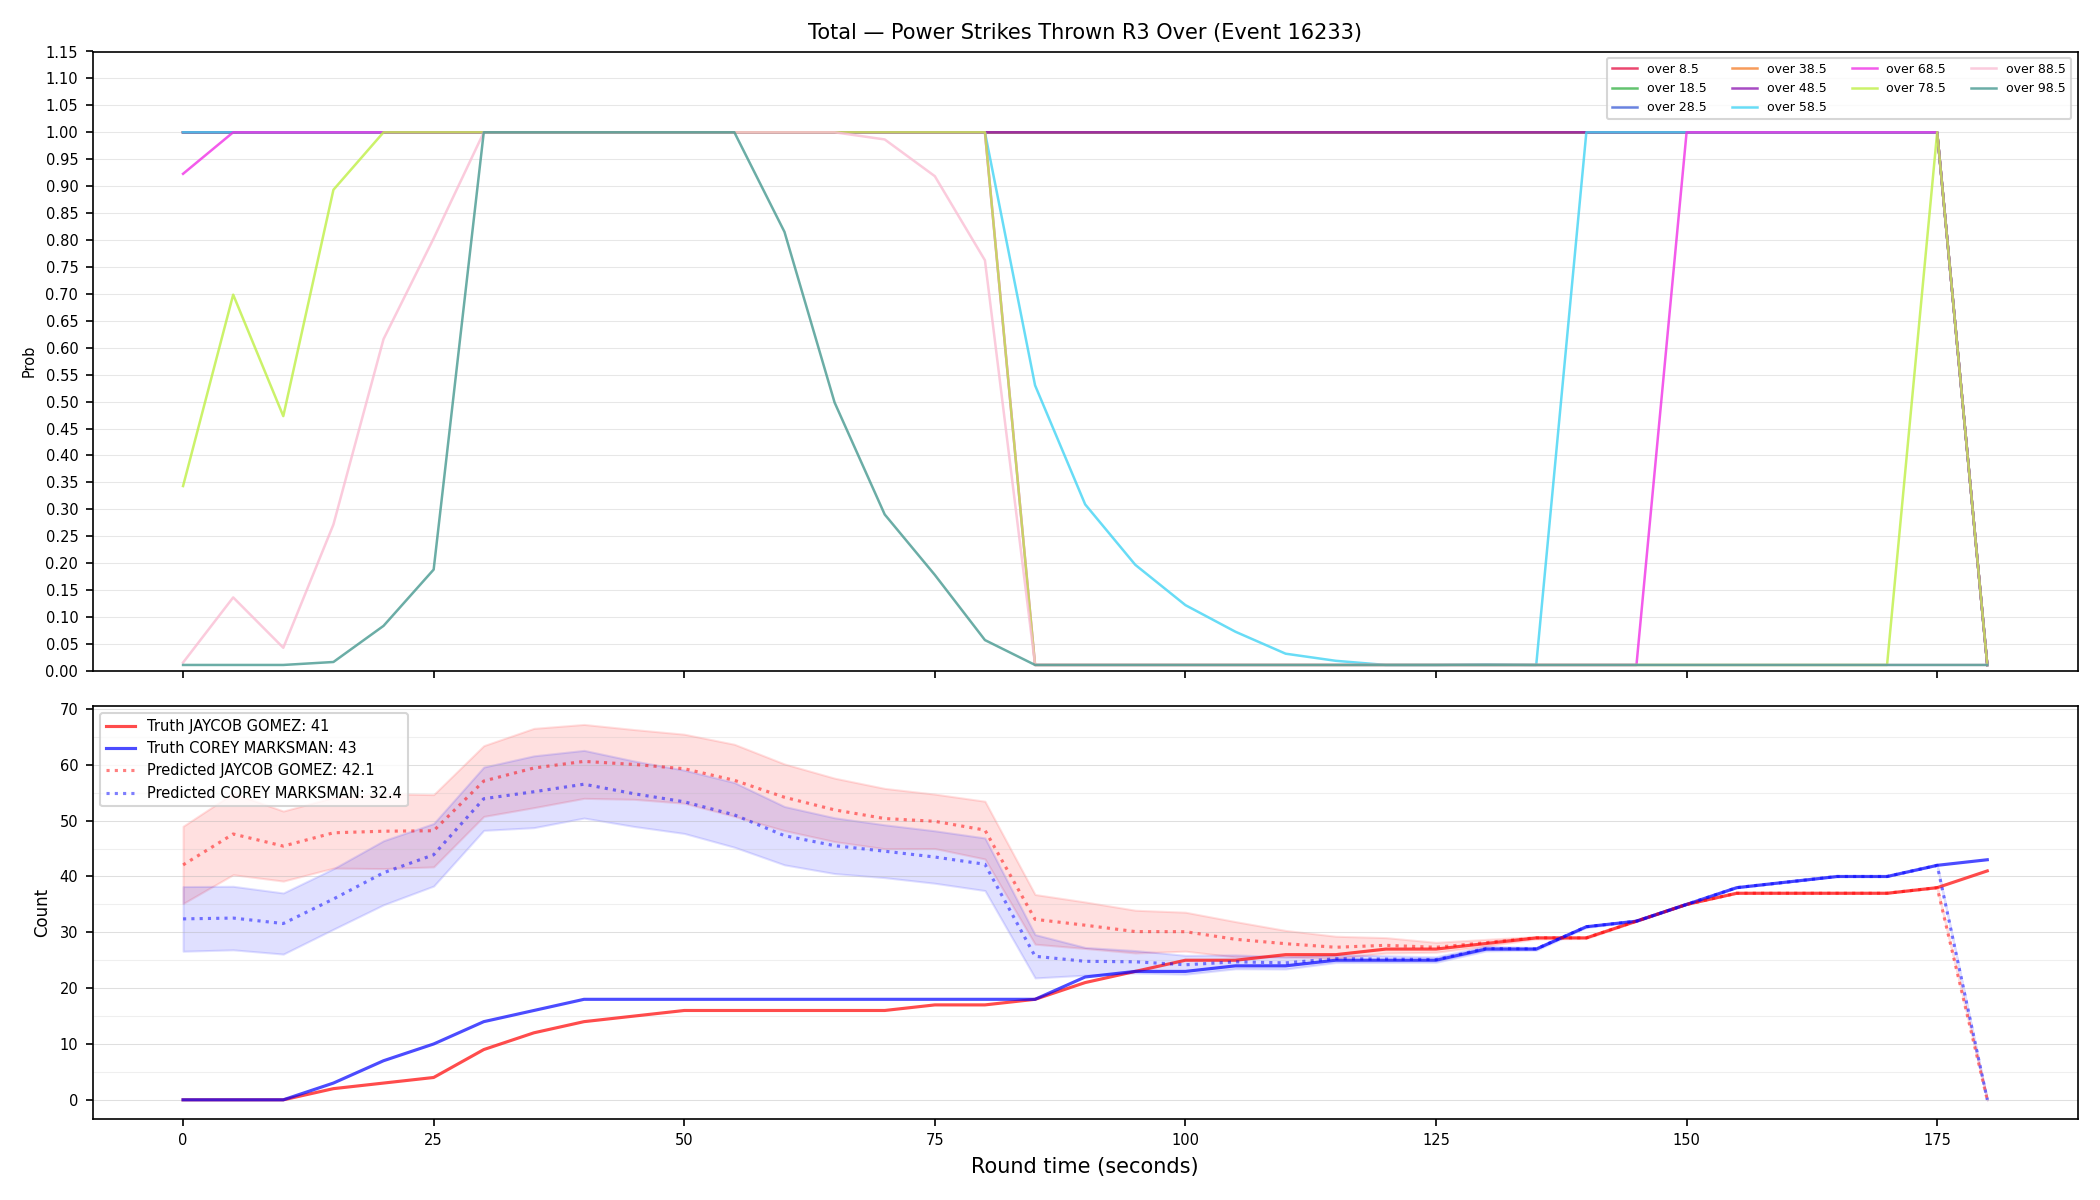Click the 0.00 tick on the Prob axis

(62, 671)
